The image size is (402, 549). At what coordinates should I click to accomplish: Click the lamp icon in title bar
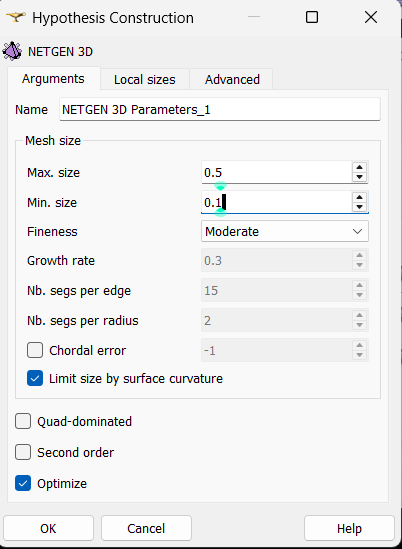(x=16, y=17)
